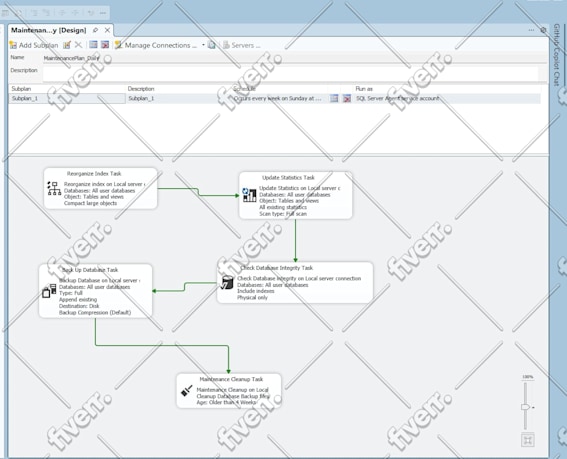Select connector from Reorganize Index to Update Statistics
The height and width of the screenshot is (459, 567).
click(x=198, y=192)
